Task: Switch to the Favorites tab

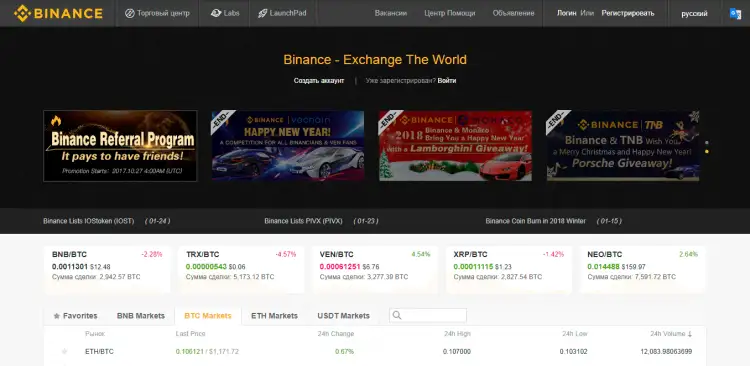Action: coord(75,316)
